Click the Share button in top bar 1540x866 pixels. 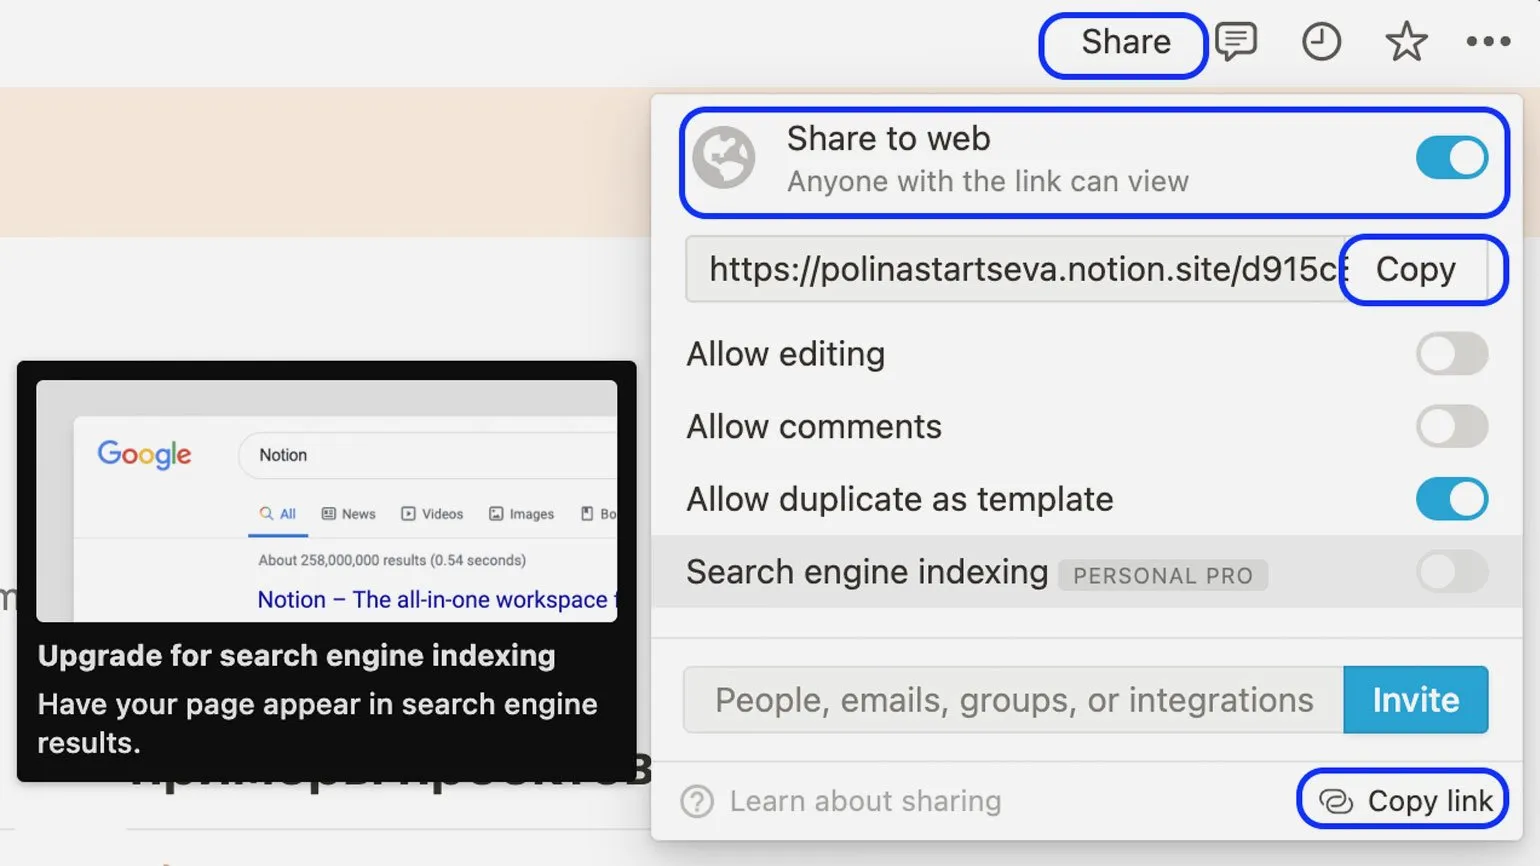click(1124, 44)
